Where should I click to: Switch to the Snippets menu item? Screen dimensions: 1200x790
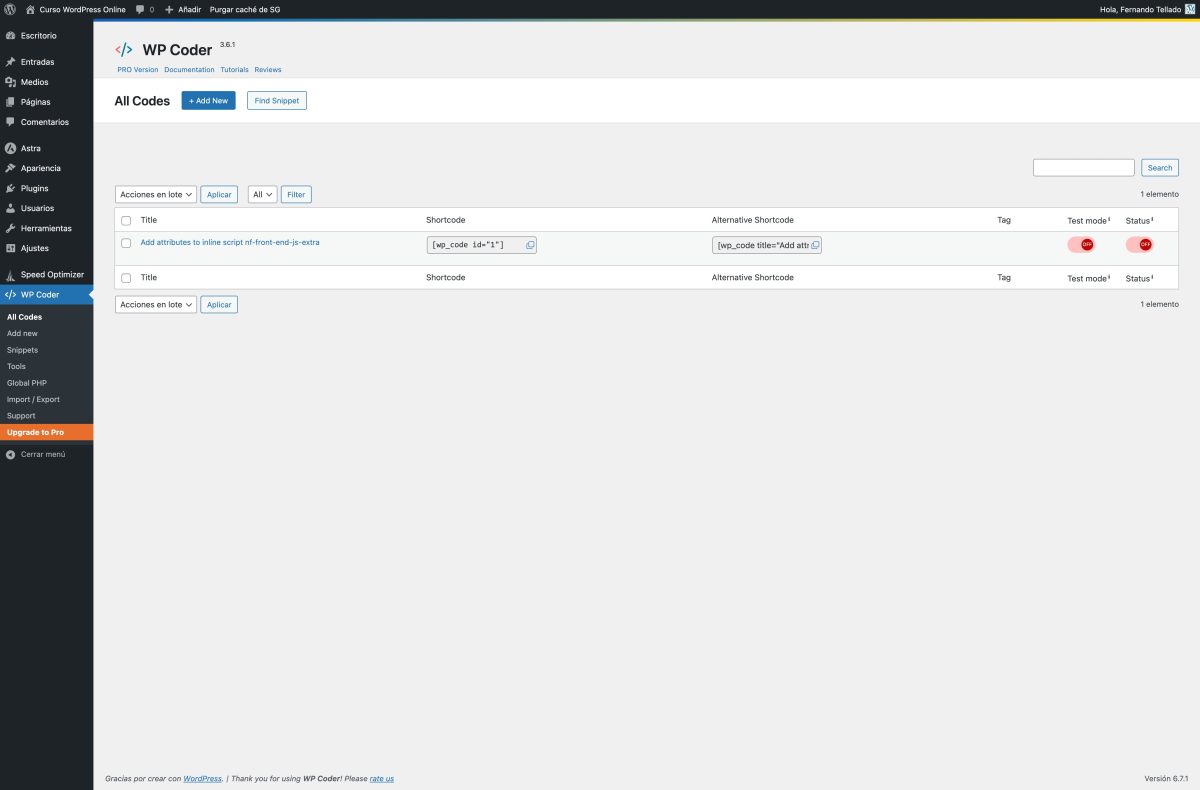pyautogui.click(x=21, y=349)
